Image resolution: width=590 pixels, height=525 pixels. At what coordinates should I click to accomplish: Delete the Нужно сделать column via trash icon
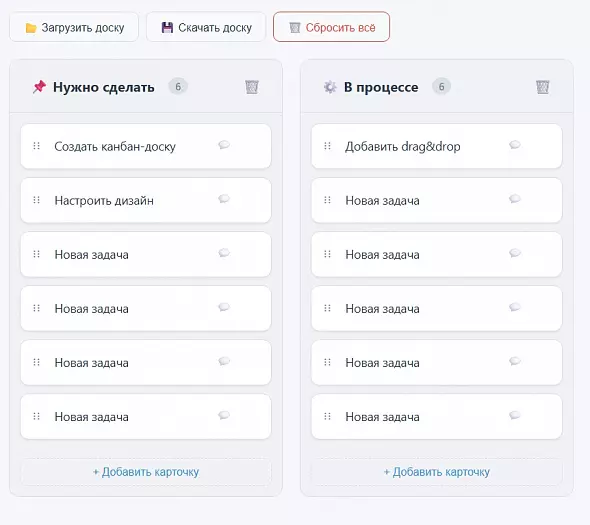(252, 87)
